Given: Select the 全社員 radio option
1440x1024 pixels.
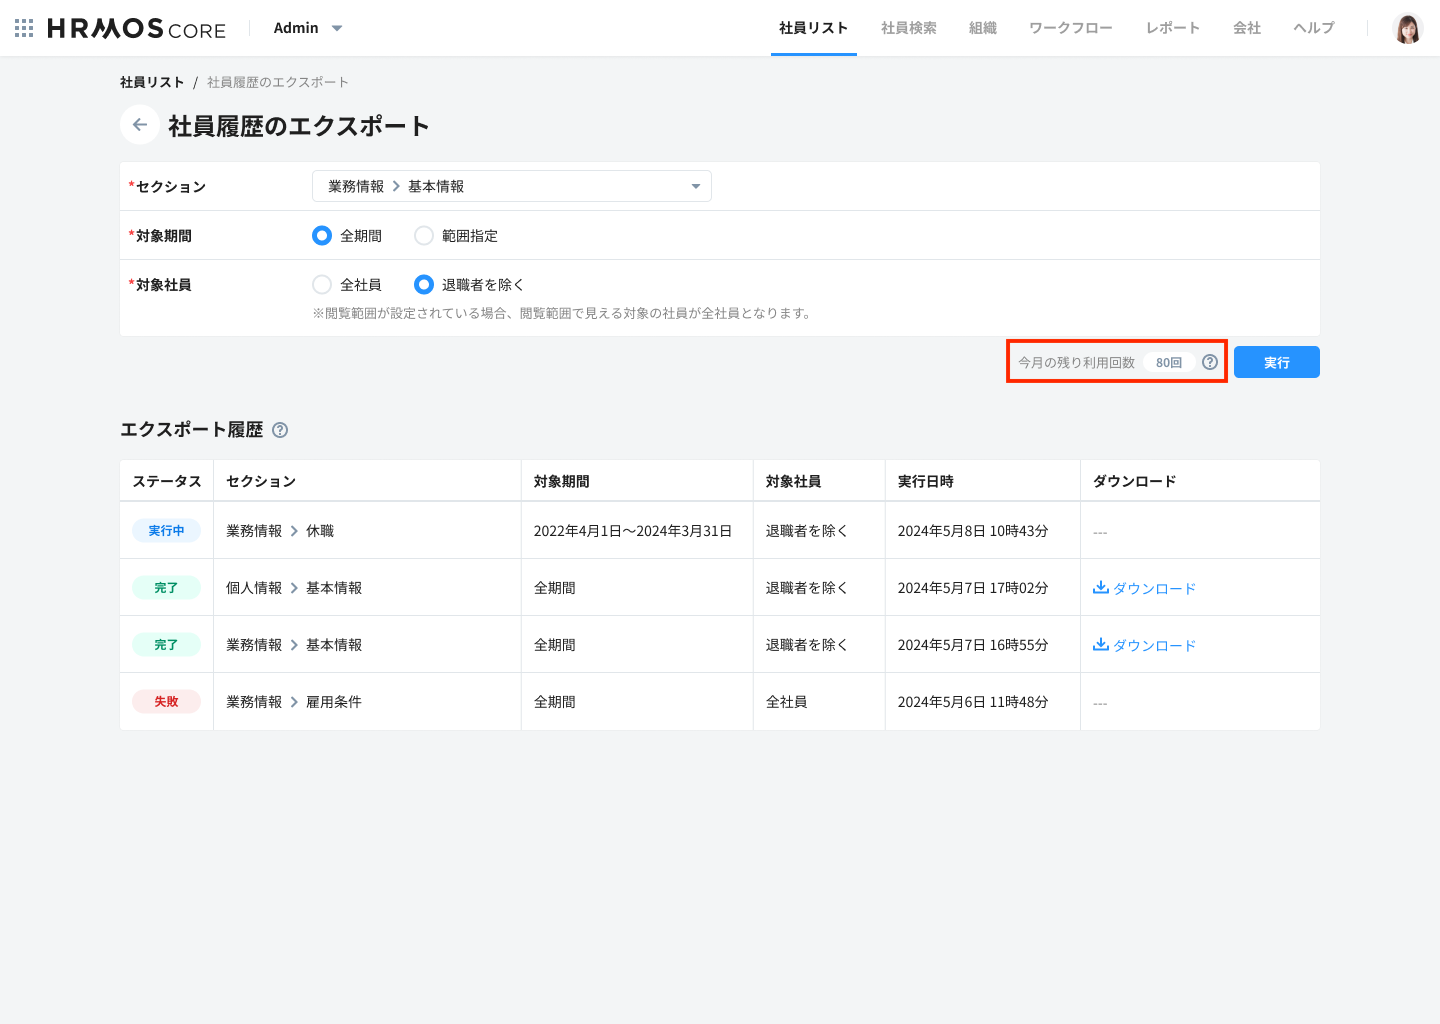Looking at the screenshot, I should (x=322, y=285).
